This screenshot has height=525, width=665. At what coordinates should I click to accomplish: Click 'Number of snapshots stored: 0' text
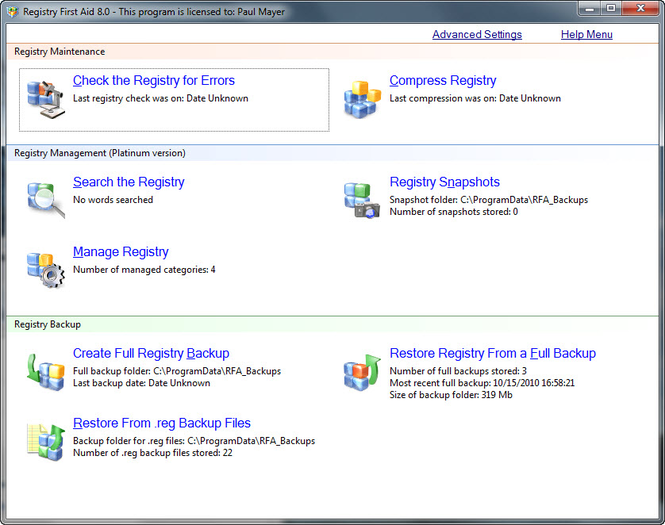pyautogui.click(x=453, y=212)
